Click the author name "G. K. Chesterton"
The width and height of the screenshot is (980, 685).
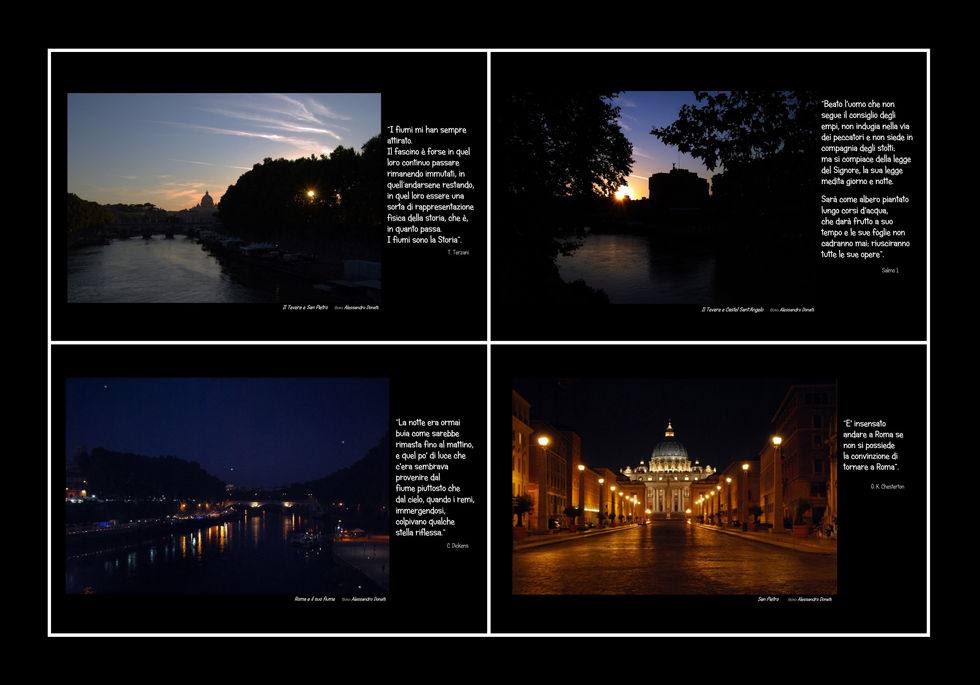coord(888,486)
